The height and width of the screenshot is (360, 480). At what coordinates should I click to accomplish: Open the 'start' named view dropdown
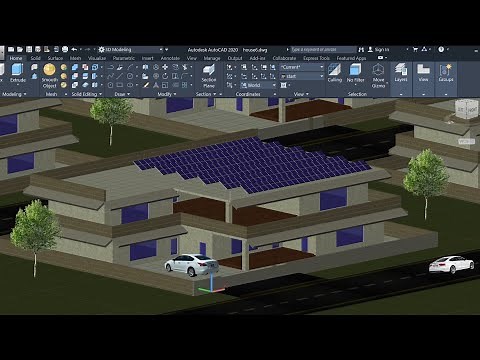[302, 76]
